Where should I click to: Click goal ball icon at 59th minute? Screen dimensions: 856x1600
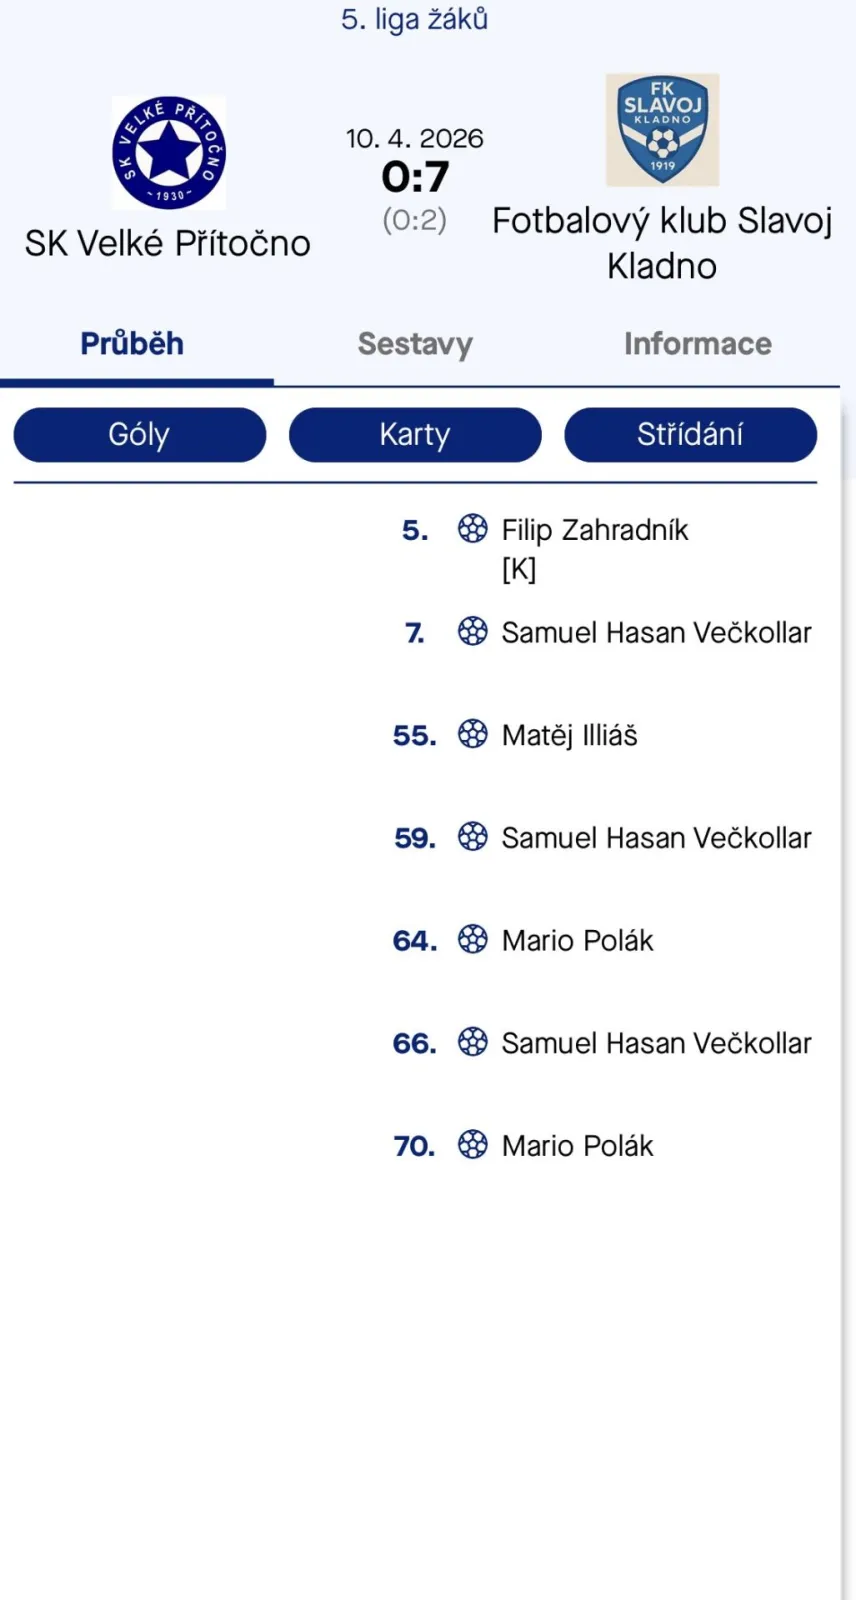coord(472,836)
